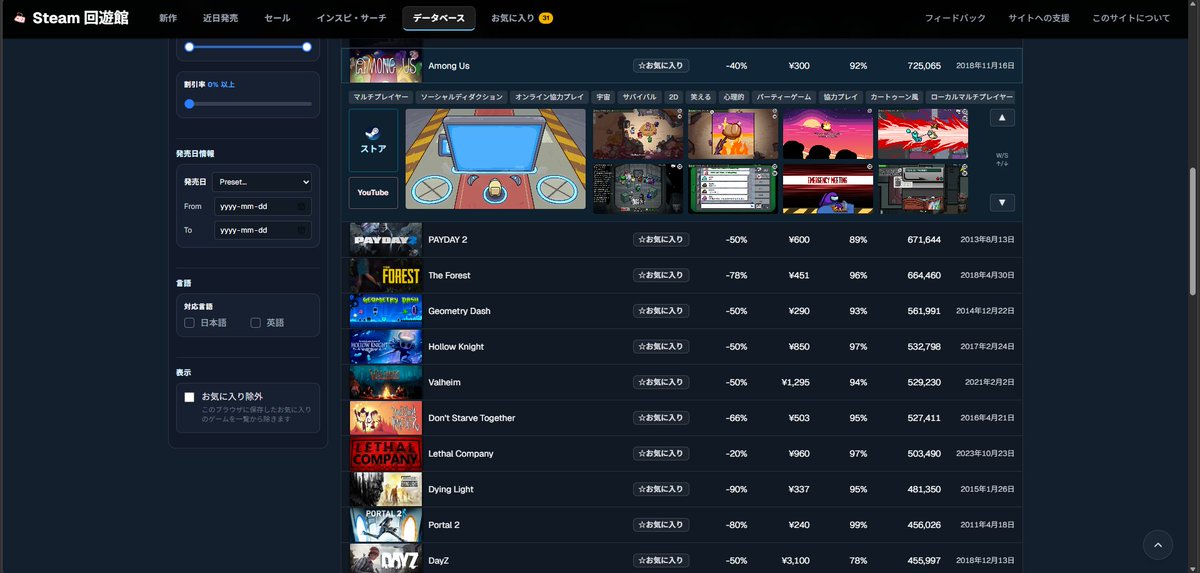
Task: Click the ローカルマルチプレイヤー tag
Action: pyautogui.click(x=970, y=97)
